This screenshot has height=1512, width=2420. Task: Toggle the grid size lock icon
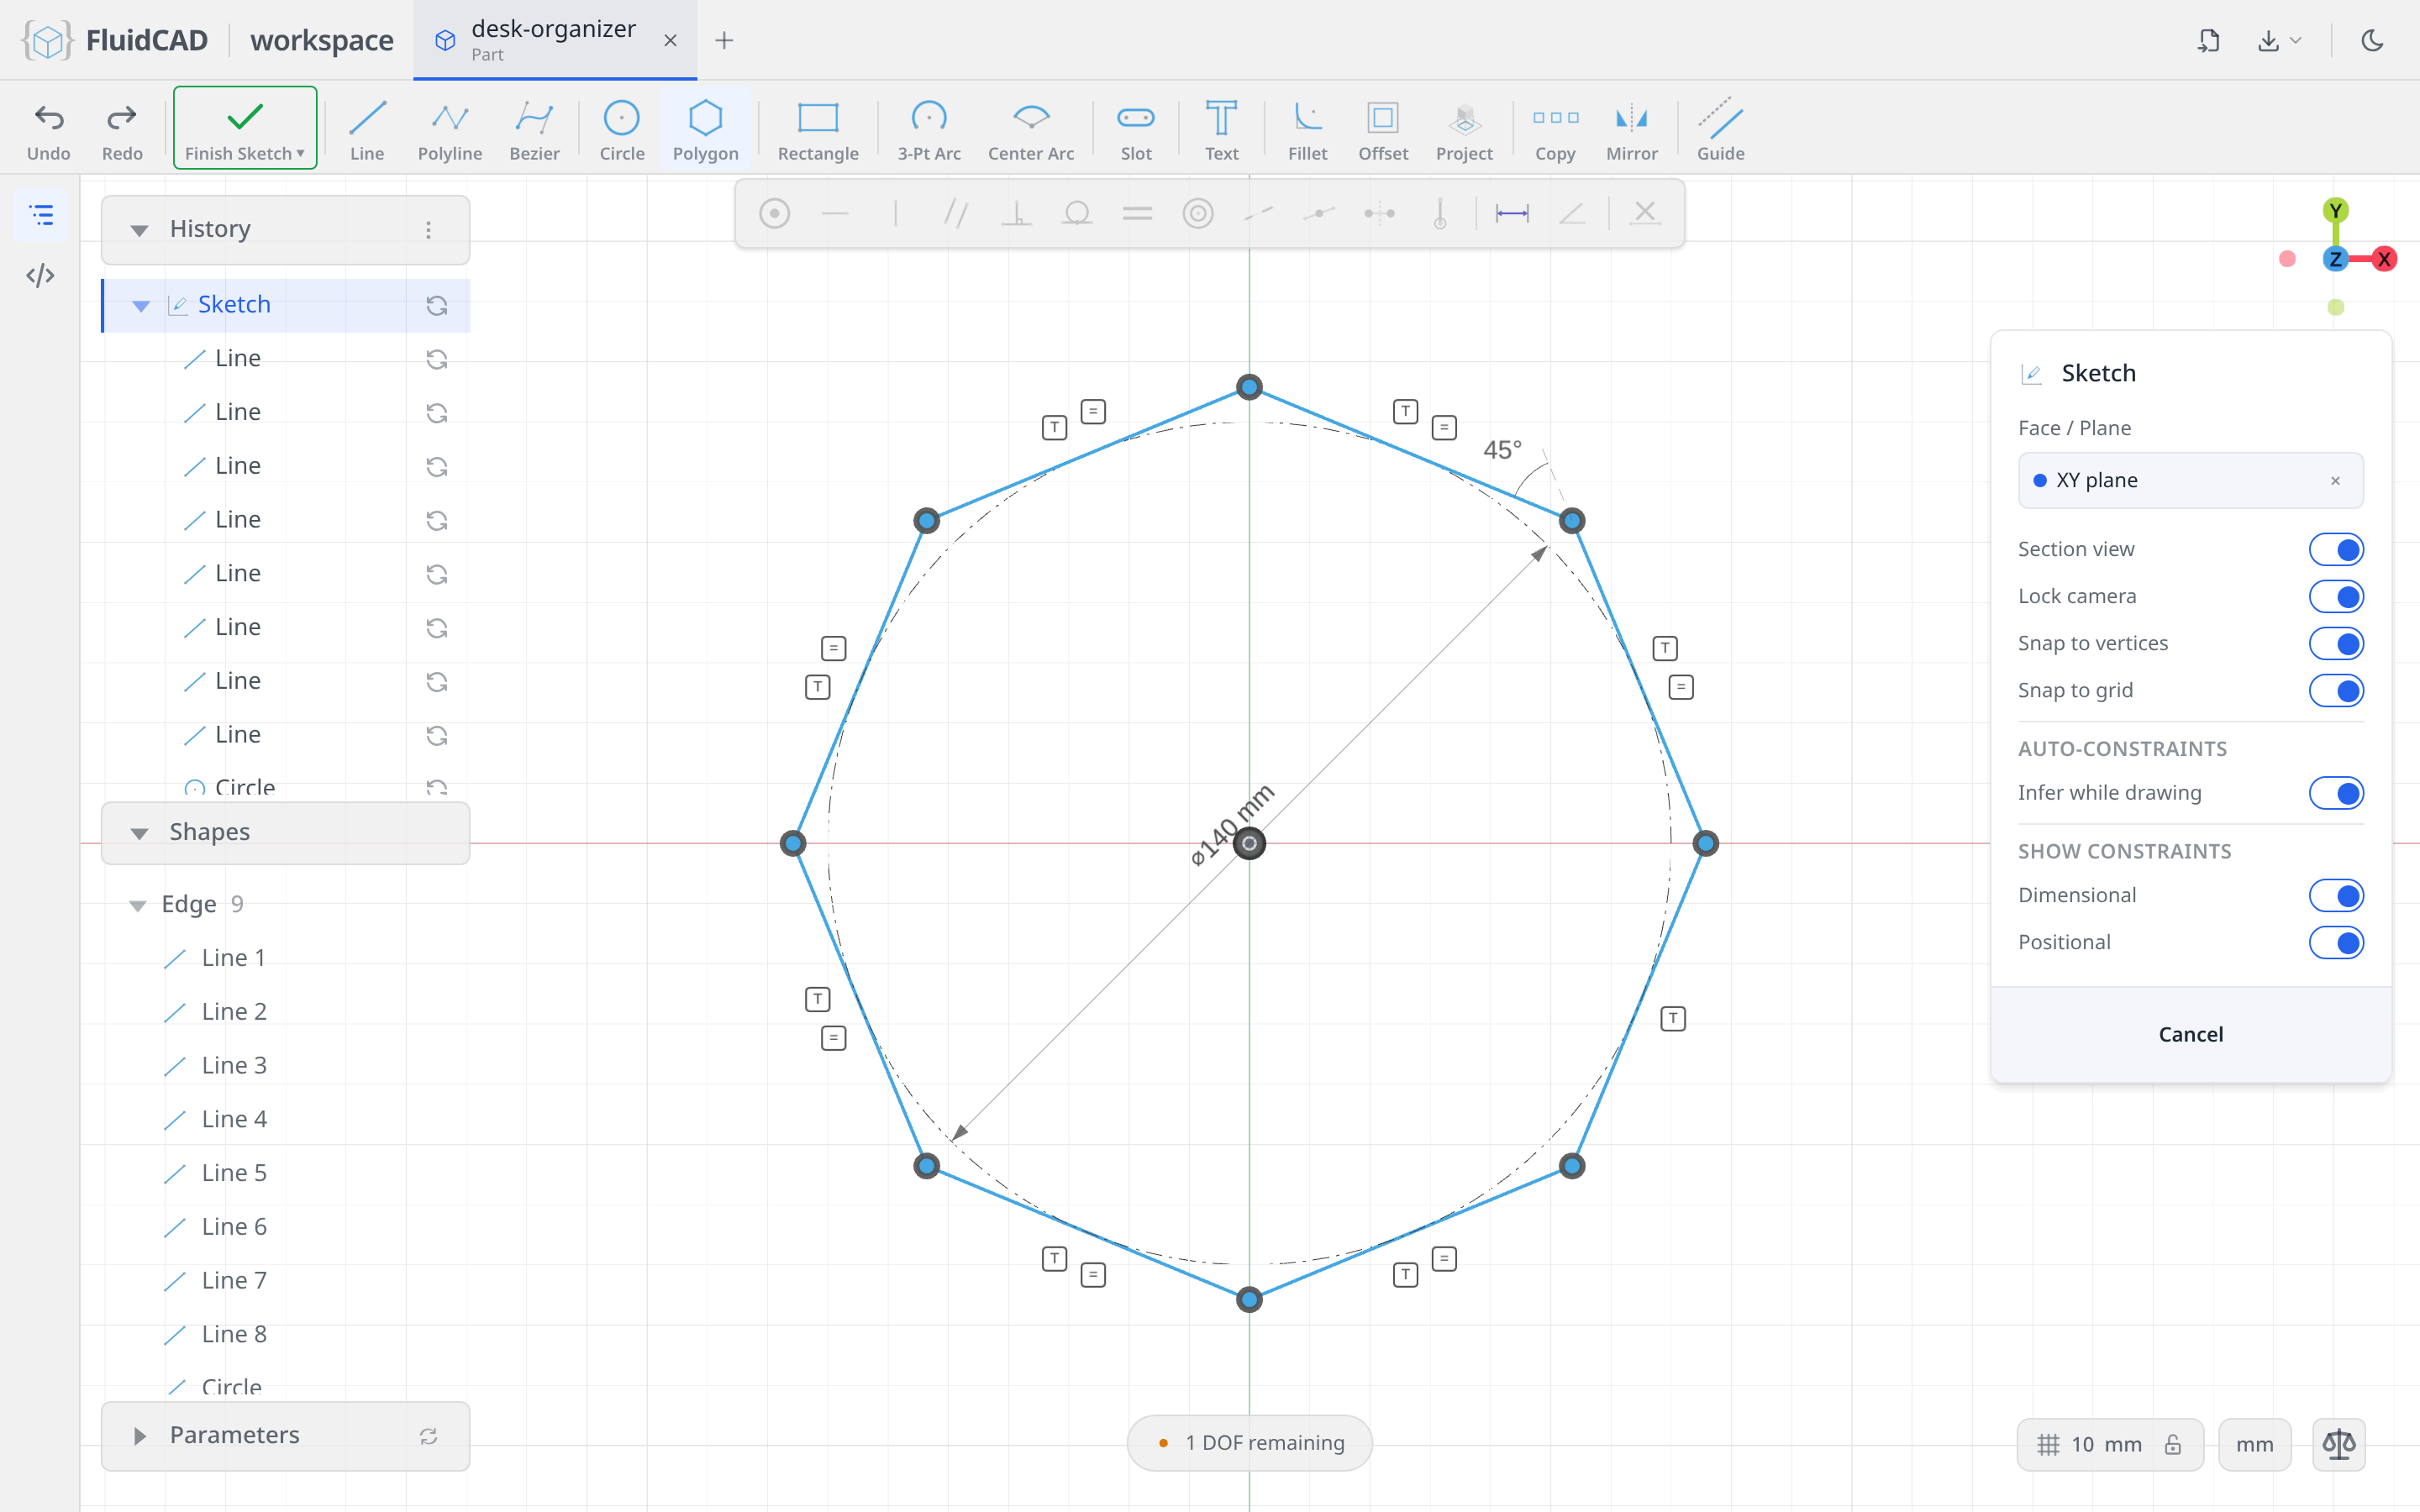coord(2172,1444)
